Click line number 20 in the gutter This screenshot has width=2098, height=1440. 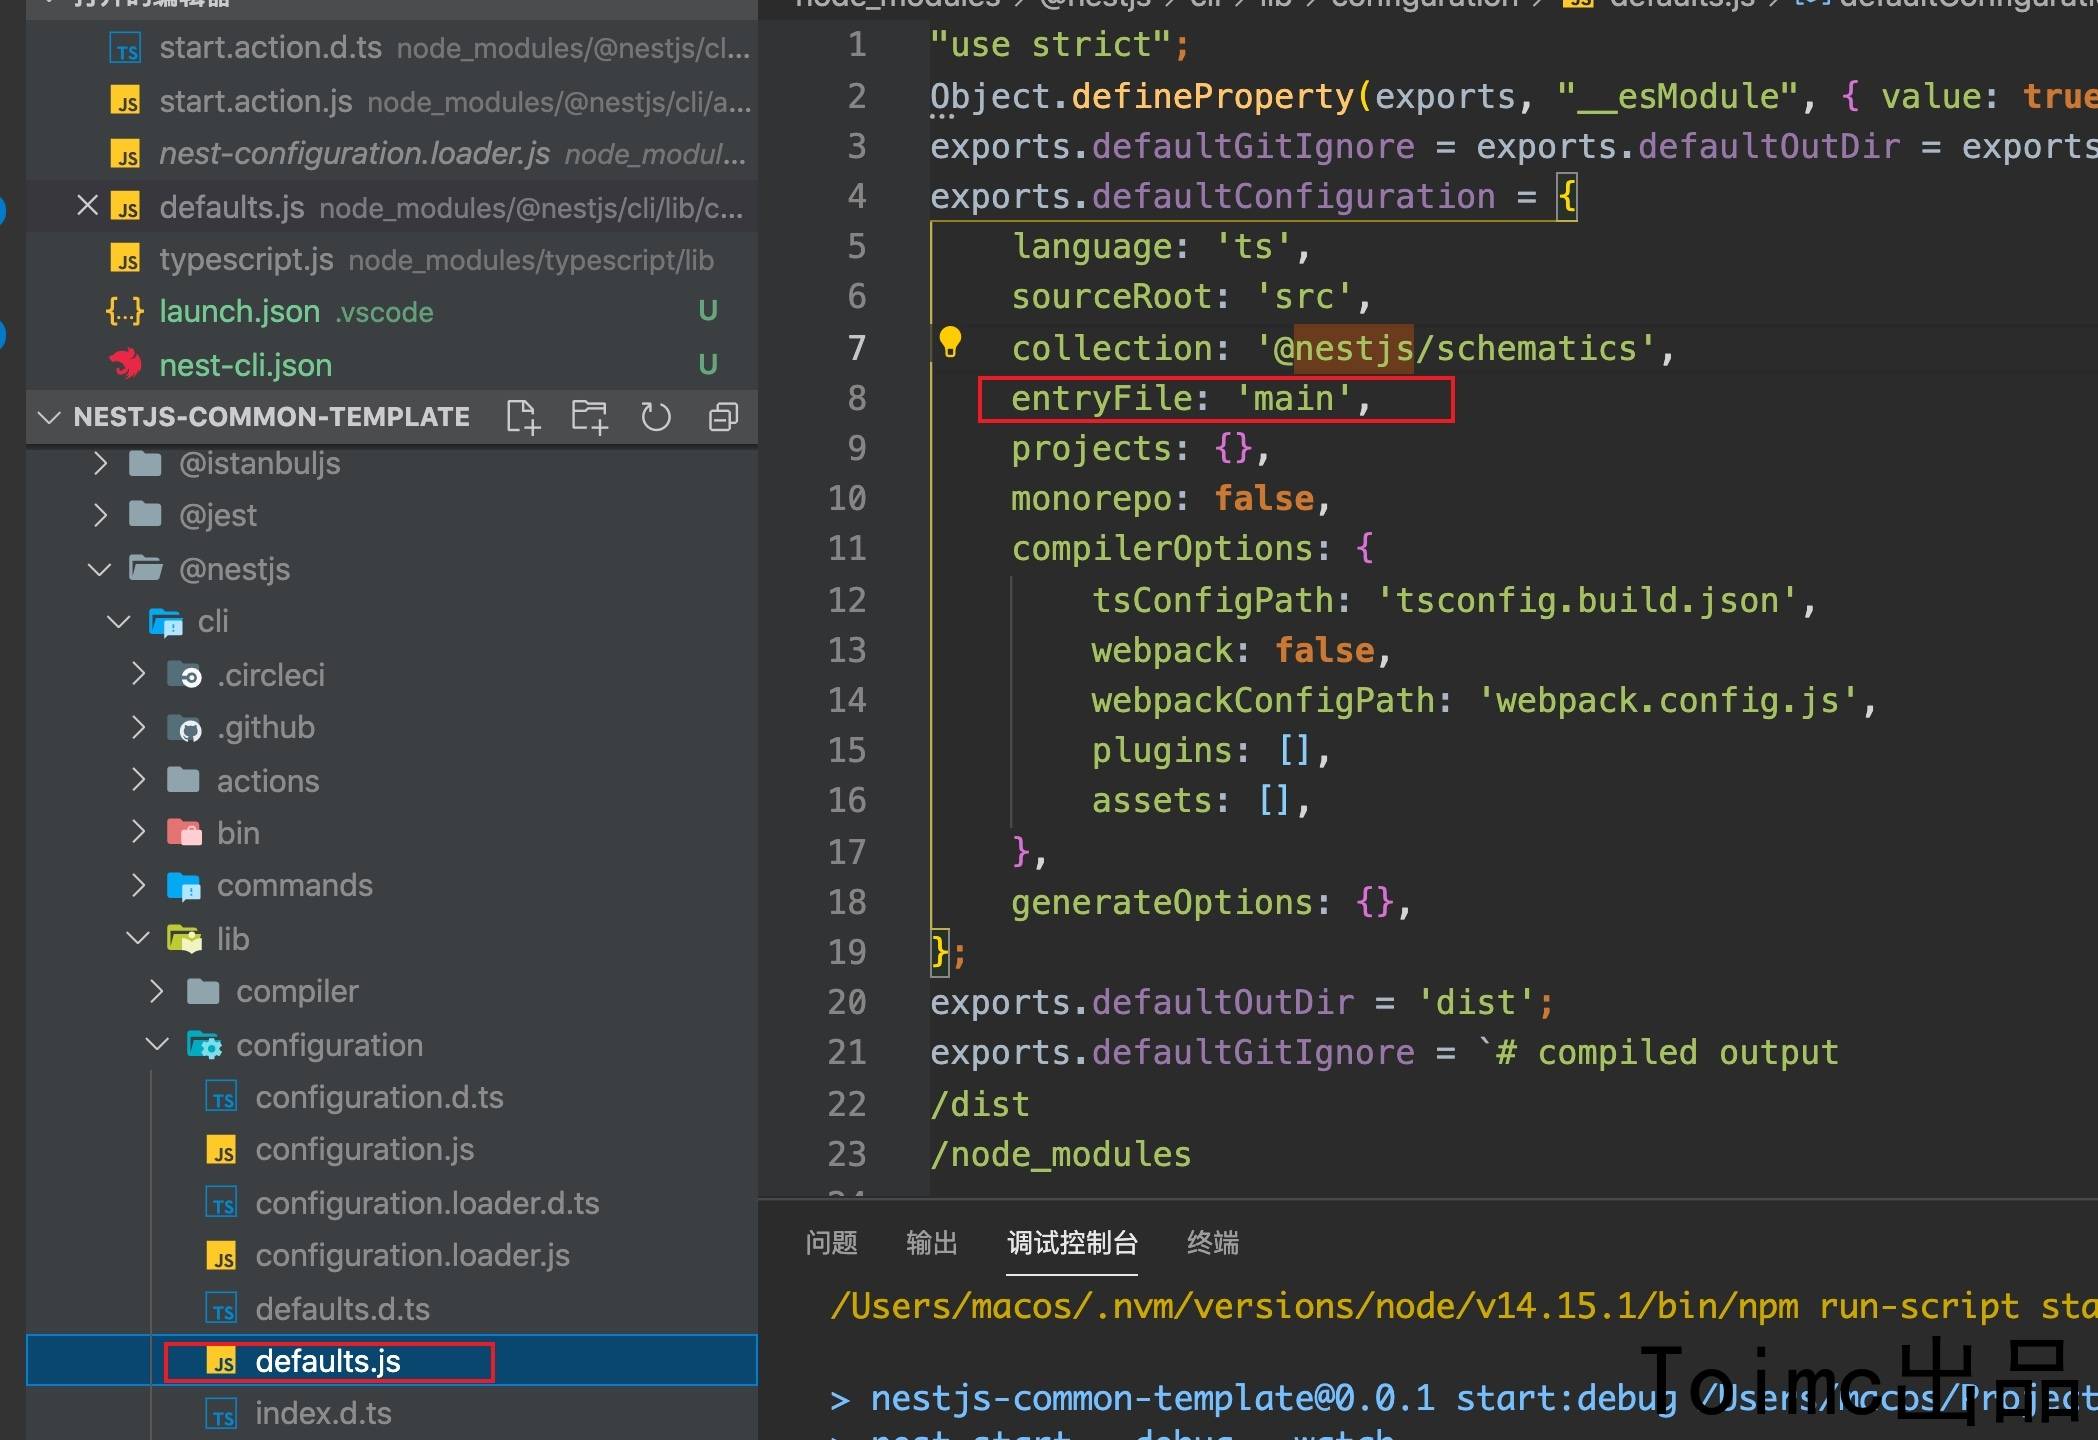coord(847,1002)
